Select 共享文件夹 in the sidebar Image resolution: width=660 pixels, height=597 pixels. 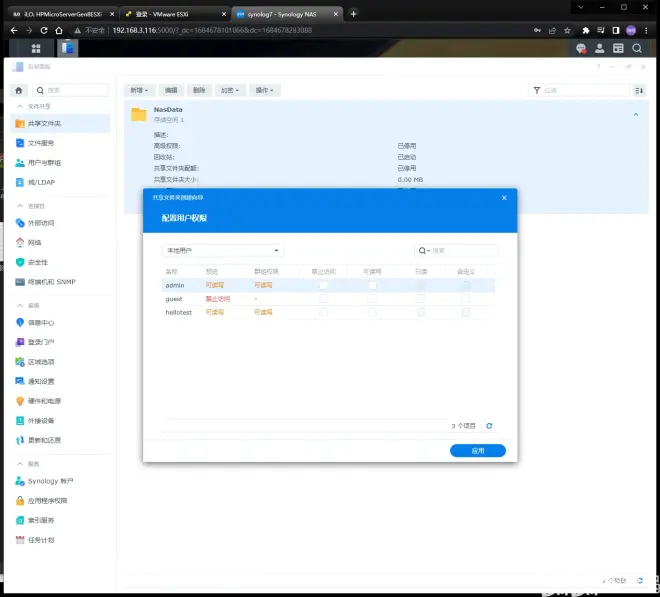pyautogui.click(x=59, y=123)
